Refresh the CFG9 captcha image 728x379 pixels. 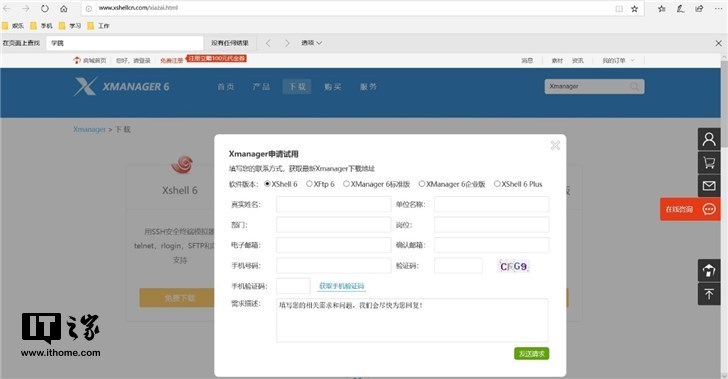coord(513,266)
